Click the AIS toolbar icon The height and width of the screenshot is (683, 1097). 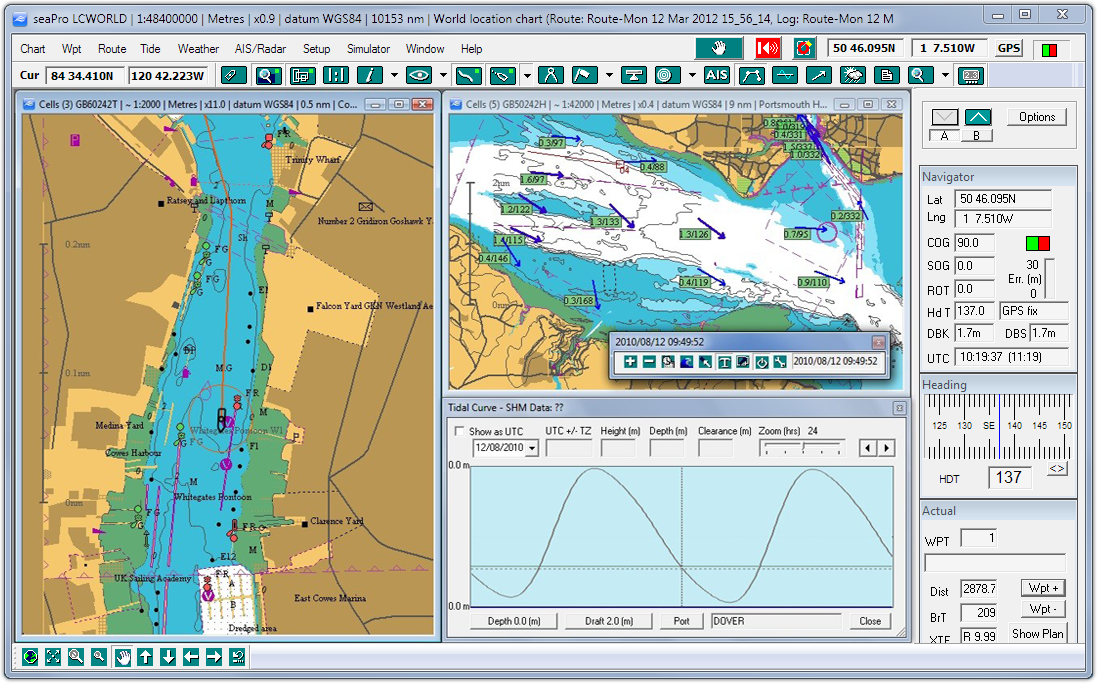click(x=716, y=75)
